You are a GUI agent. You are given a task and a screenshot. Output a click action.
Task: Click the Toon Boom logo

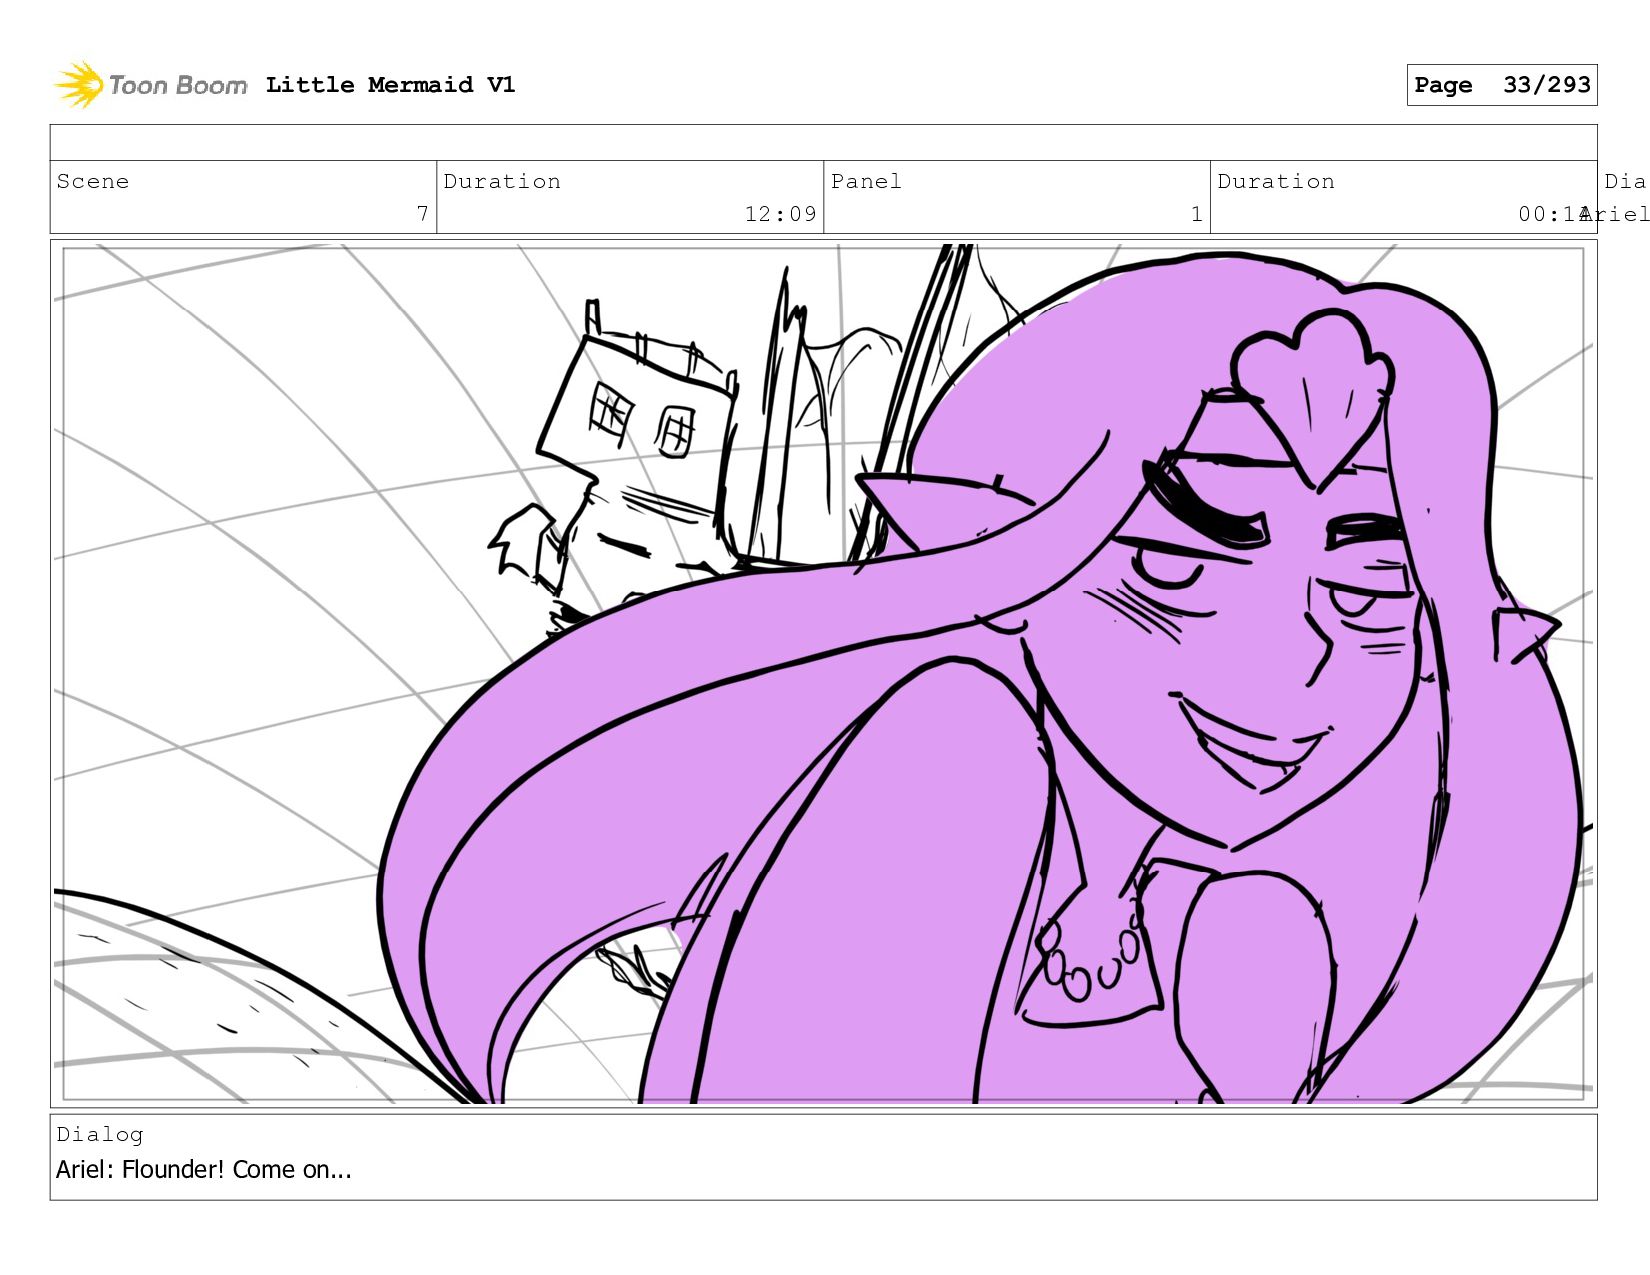[x=150, y=85]
